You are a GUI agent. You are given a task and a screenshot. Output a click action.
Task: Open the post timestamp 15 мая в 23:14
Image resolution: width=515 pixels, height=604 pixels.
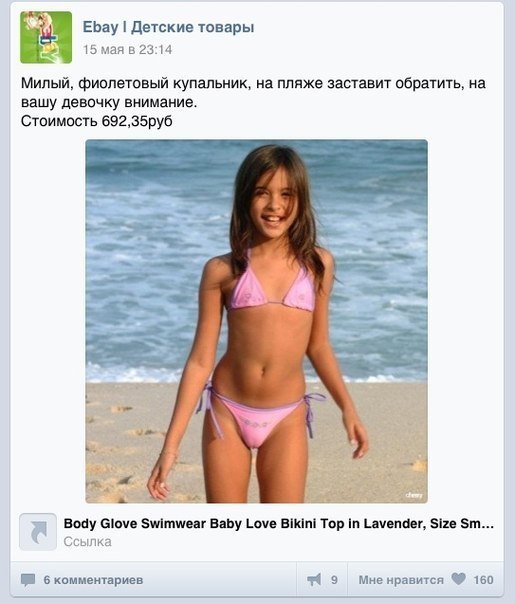click(127, 50)
